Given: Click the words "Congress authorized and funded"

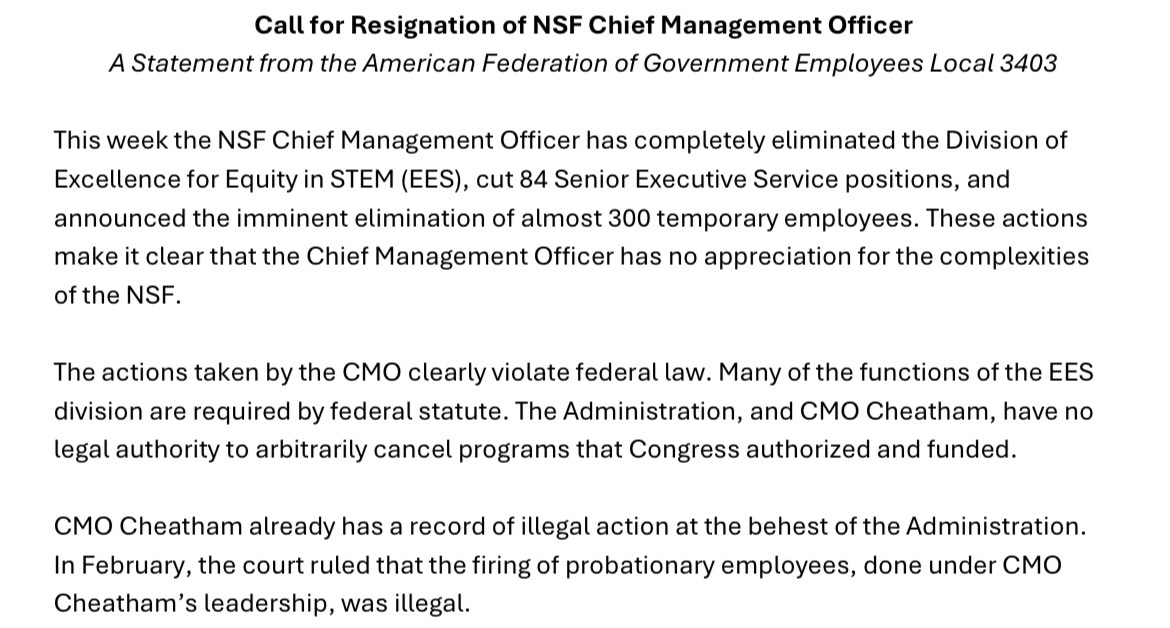Looking at the screenshot, I should tap(822, 450).
